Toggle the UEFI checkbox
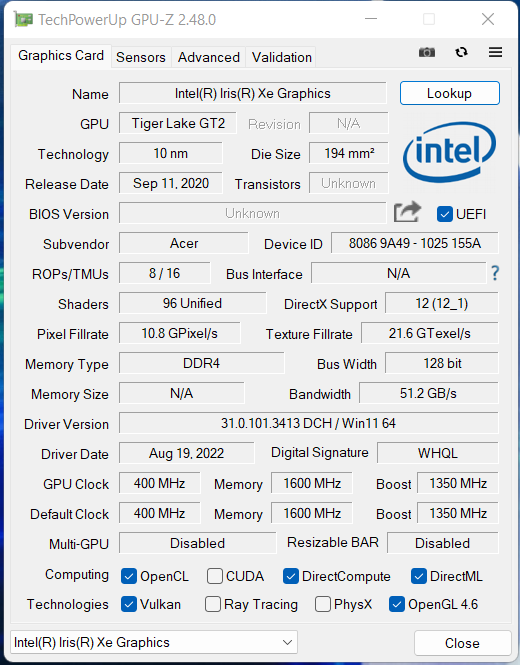 point(445,214)
